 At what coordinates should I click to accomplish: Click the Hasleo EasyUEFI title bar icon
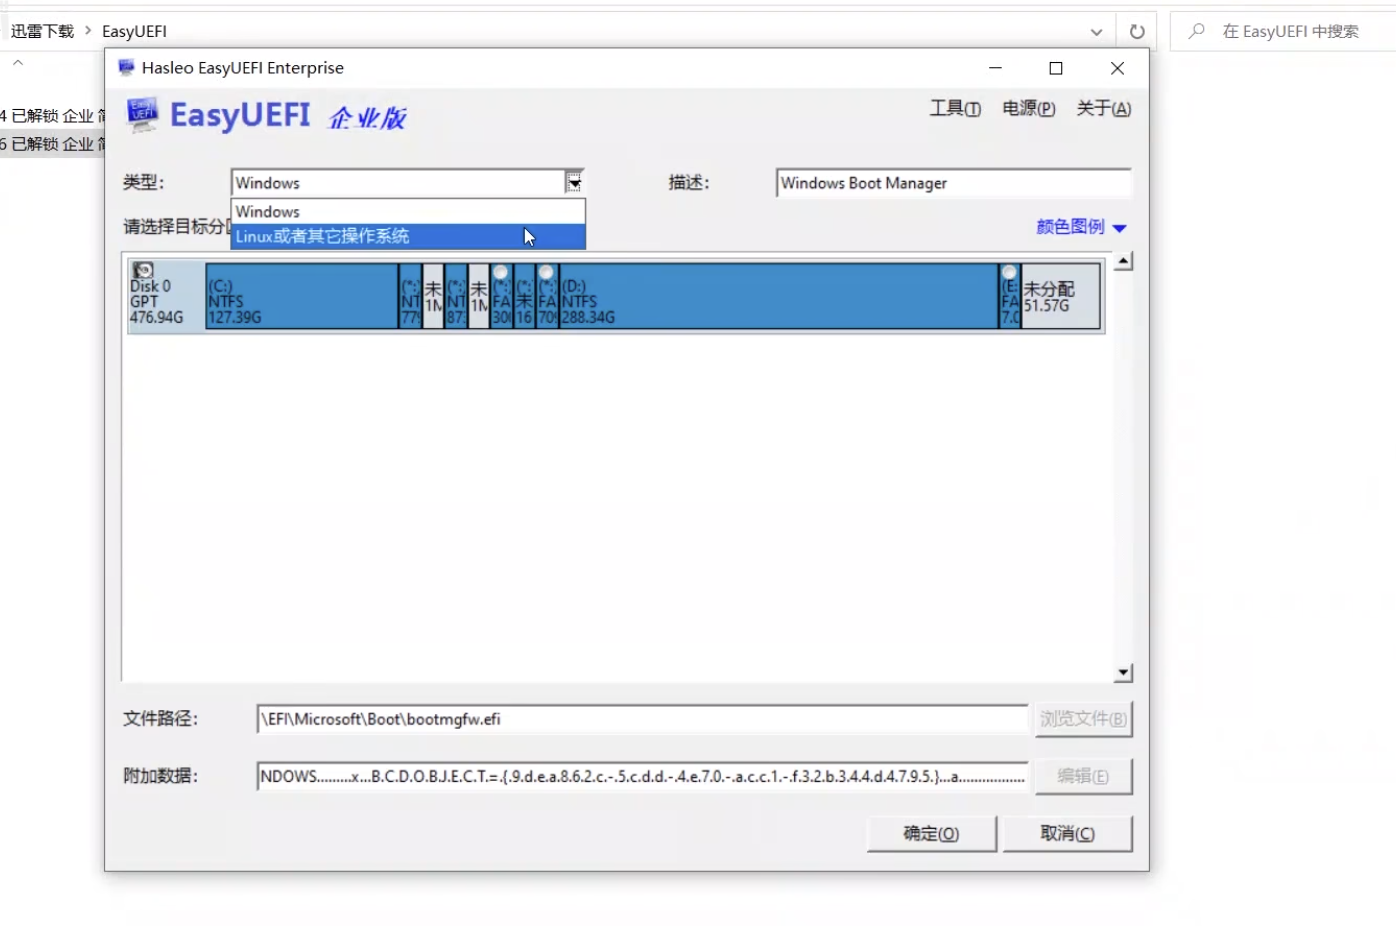tap(126, 68)
